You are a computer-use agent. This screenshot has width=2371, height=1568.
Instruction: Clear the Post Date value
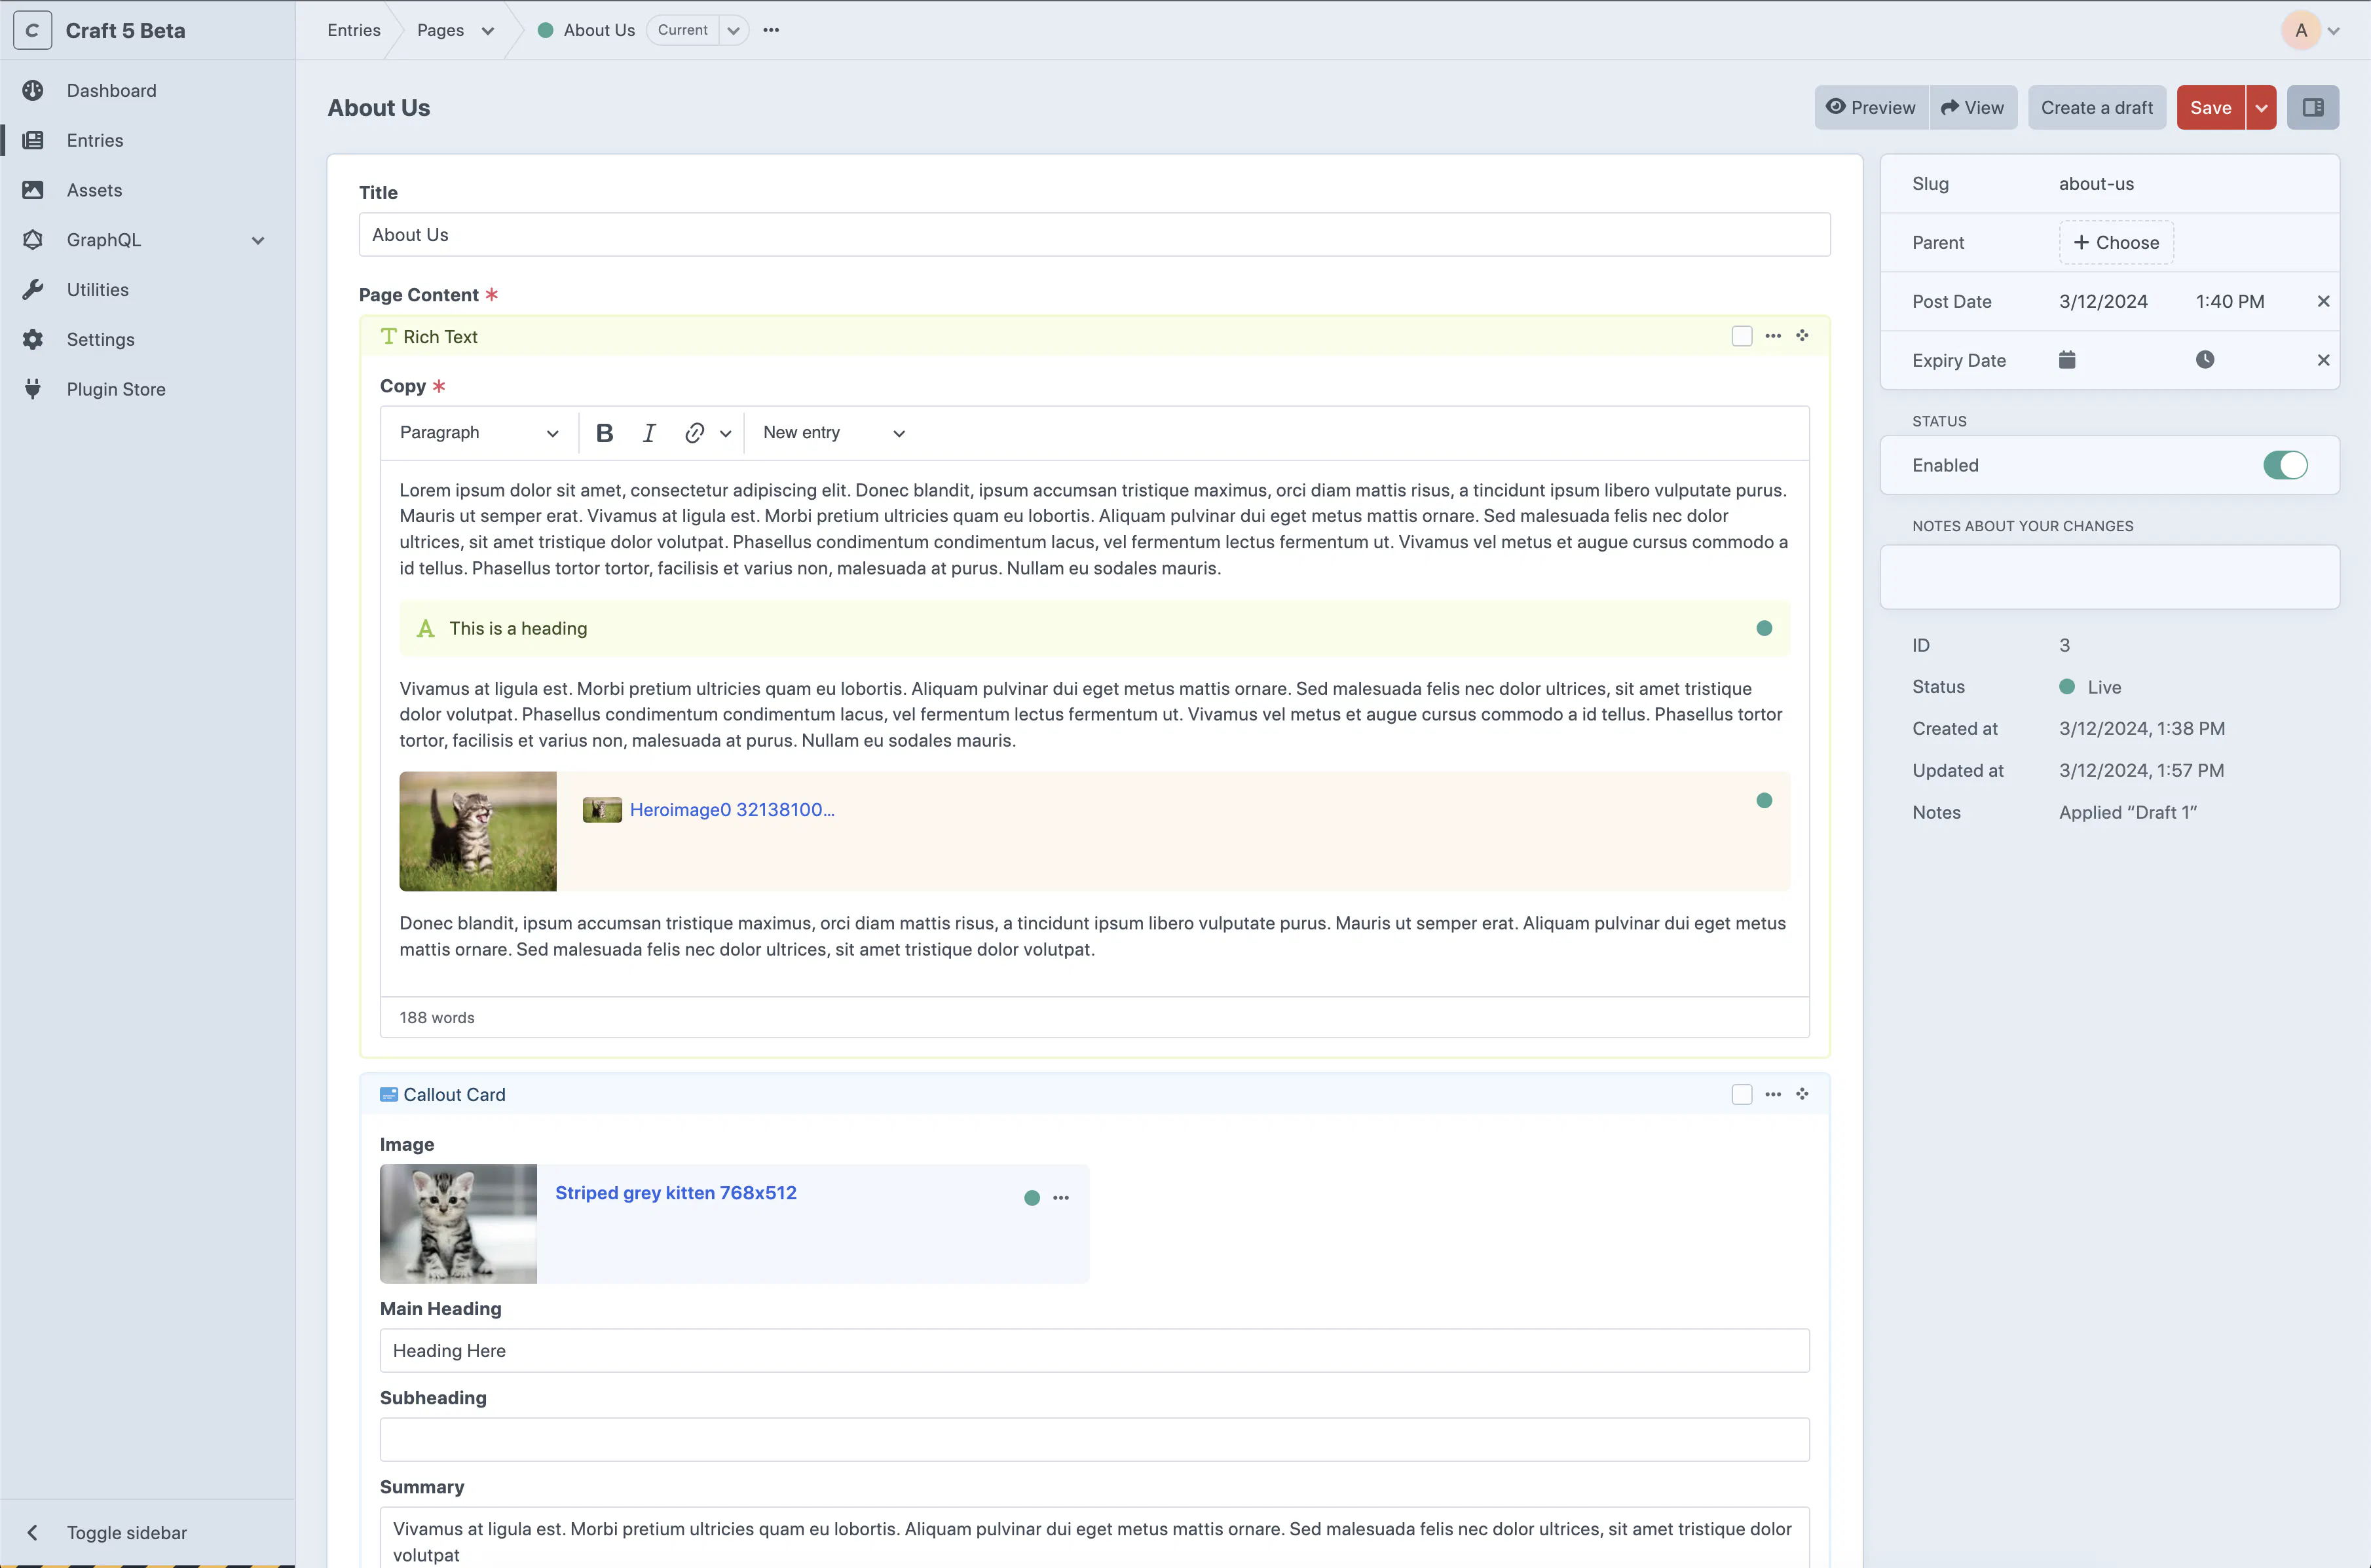pyautogui.click(x=2324, y=301)
